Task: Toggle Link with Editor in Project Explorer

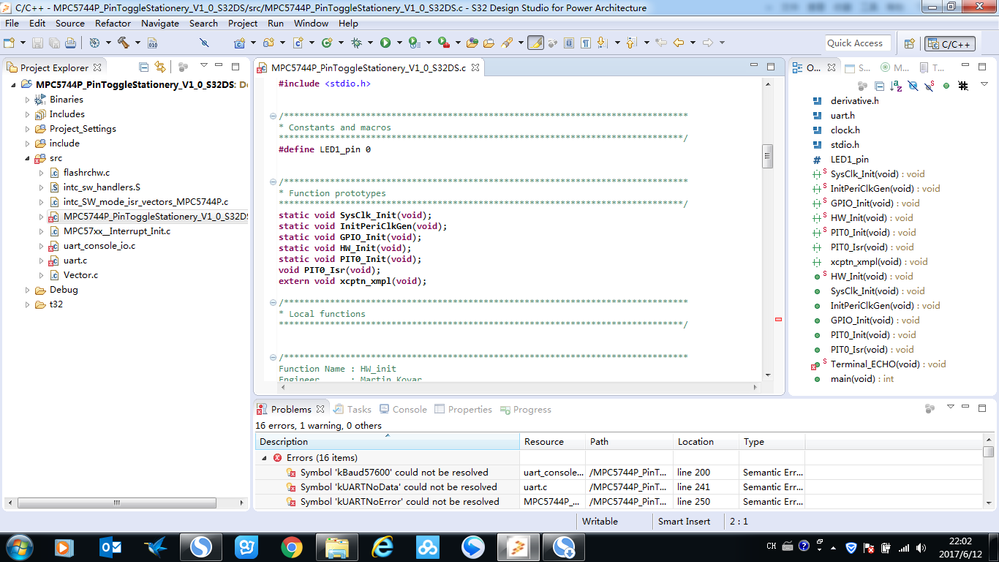Action: point(160,67)
